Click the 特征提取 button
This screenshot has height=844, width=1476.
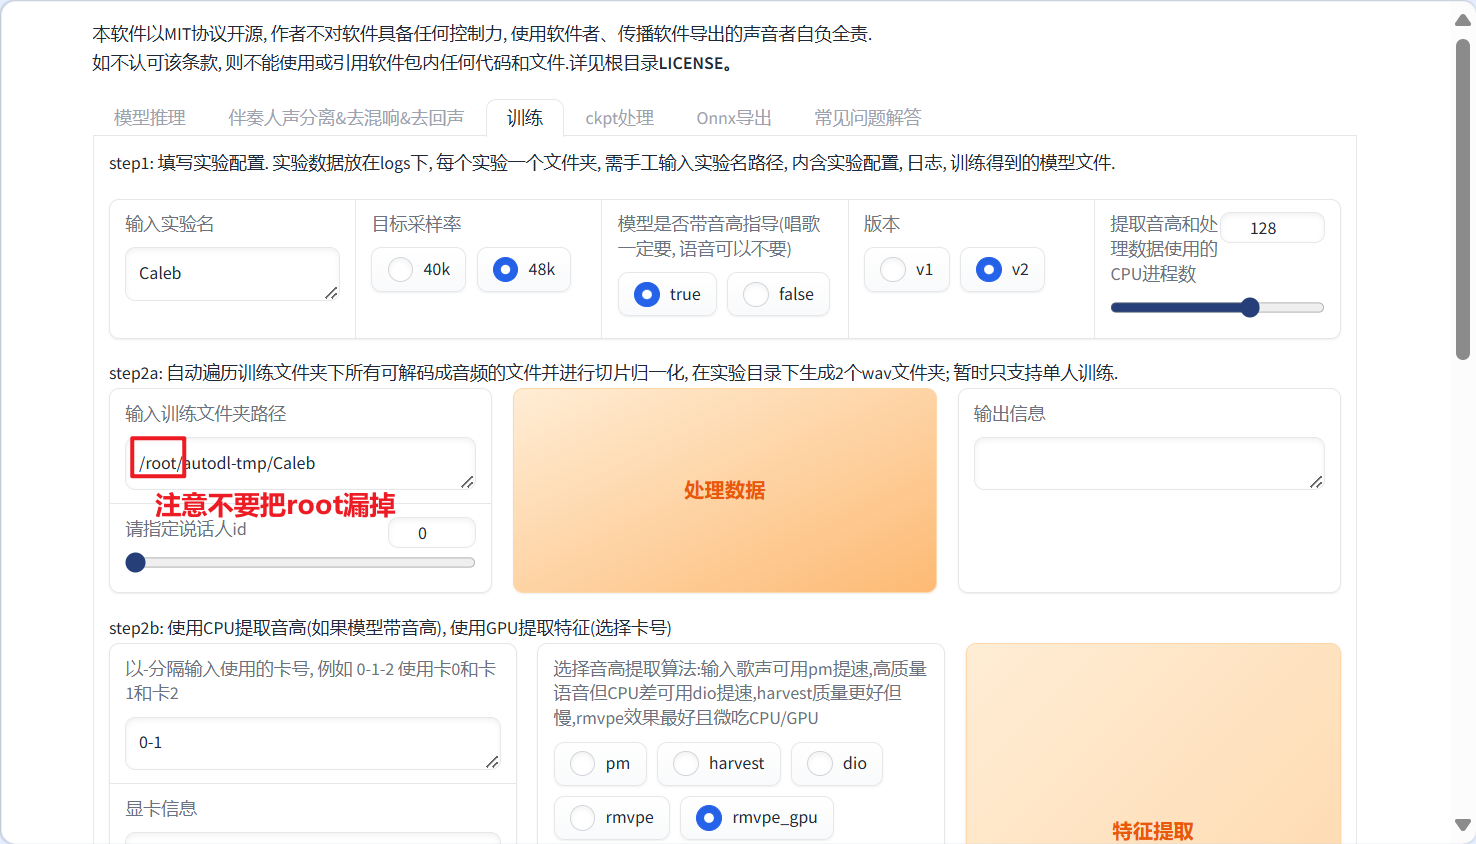click(x=1153, y=744)
